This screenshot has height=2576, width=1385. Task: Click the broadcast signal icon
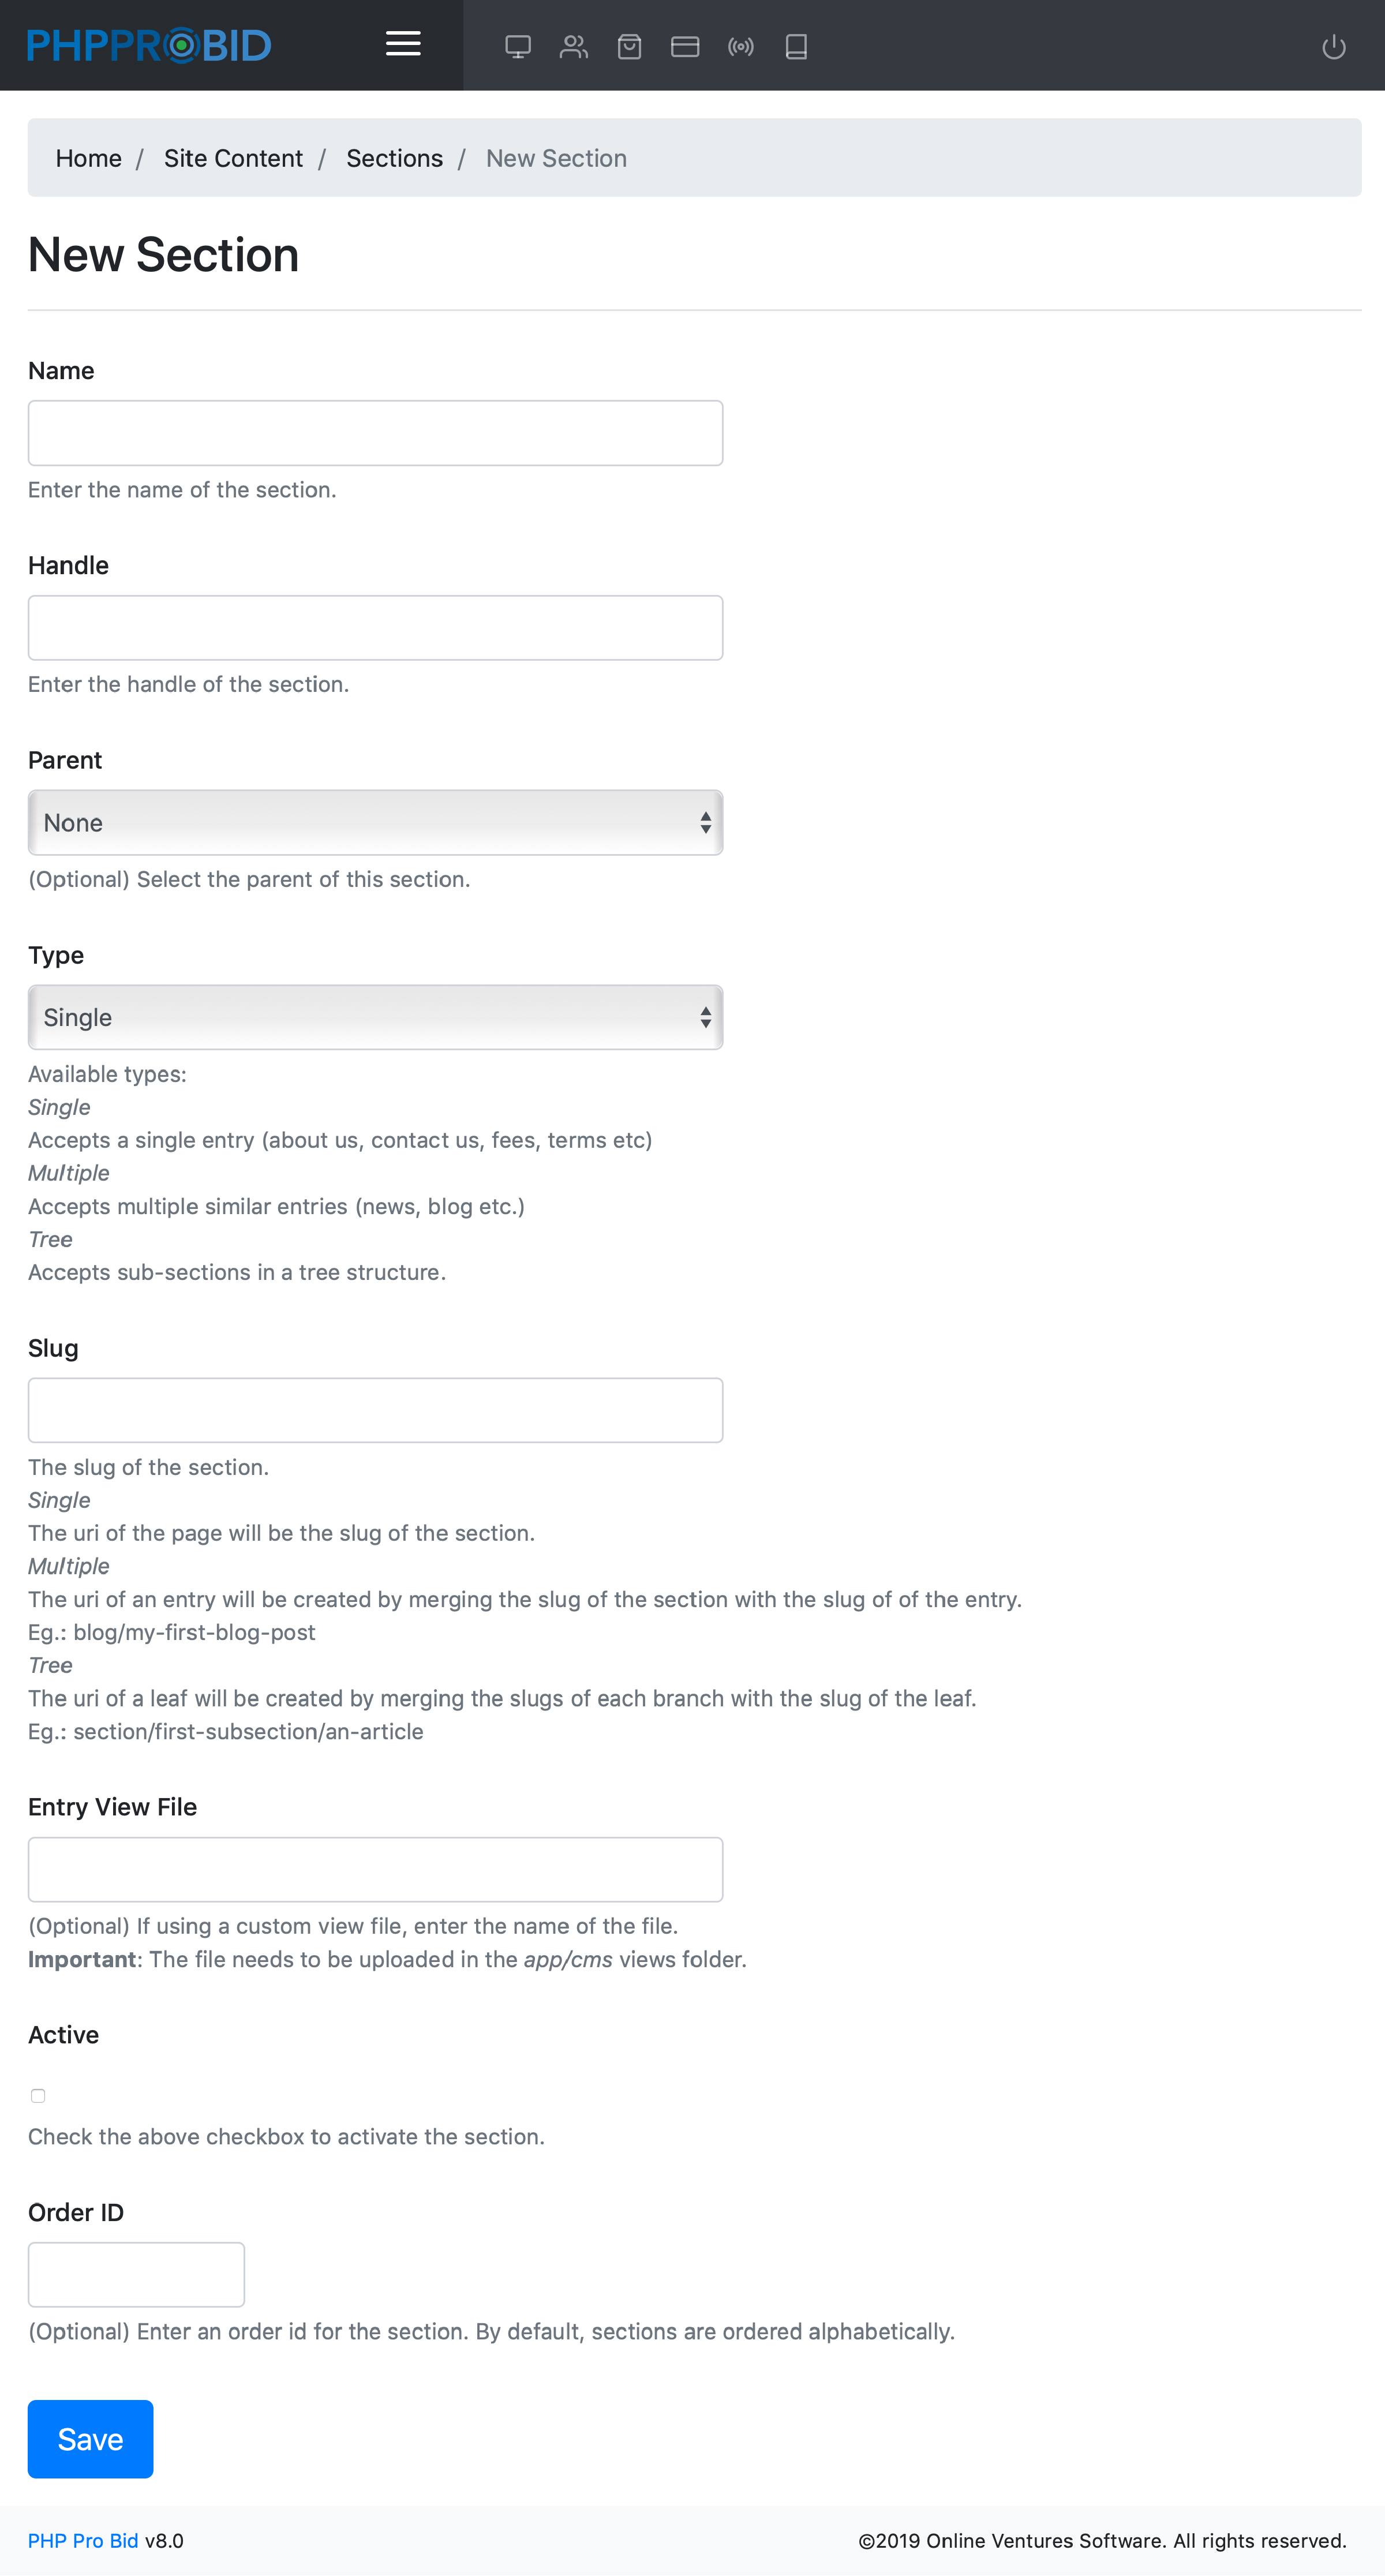click(741, 47)
